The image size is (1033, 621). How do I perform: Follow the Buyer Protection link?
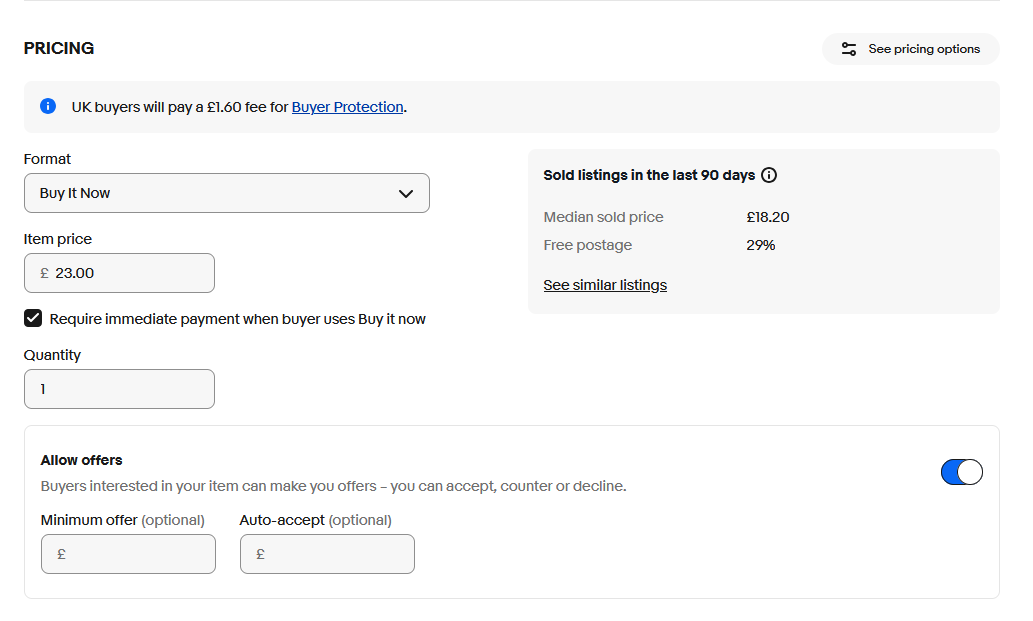coord(347,107)
